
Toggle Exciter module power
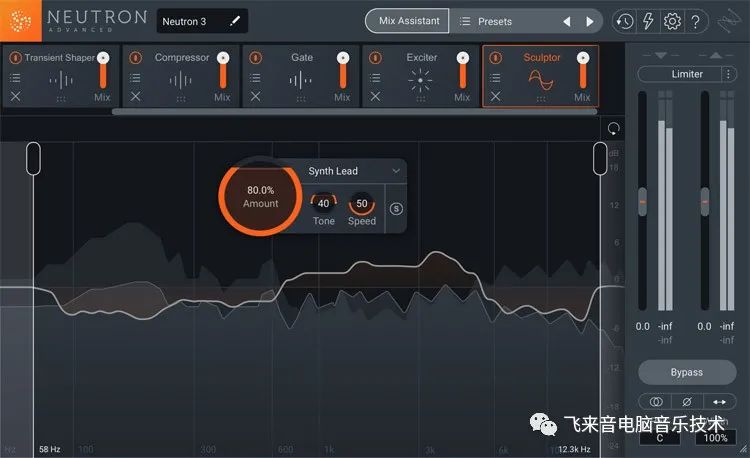coord(375,57)
